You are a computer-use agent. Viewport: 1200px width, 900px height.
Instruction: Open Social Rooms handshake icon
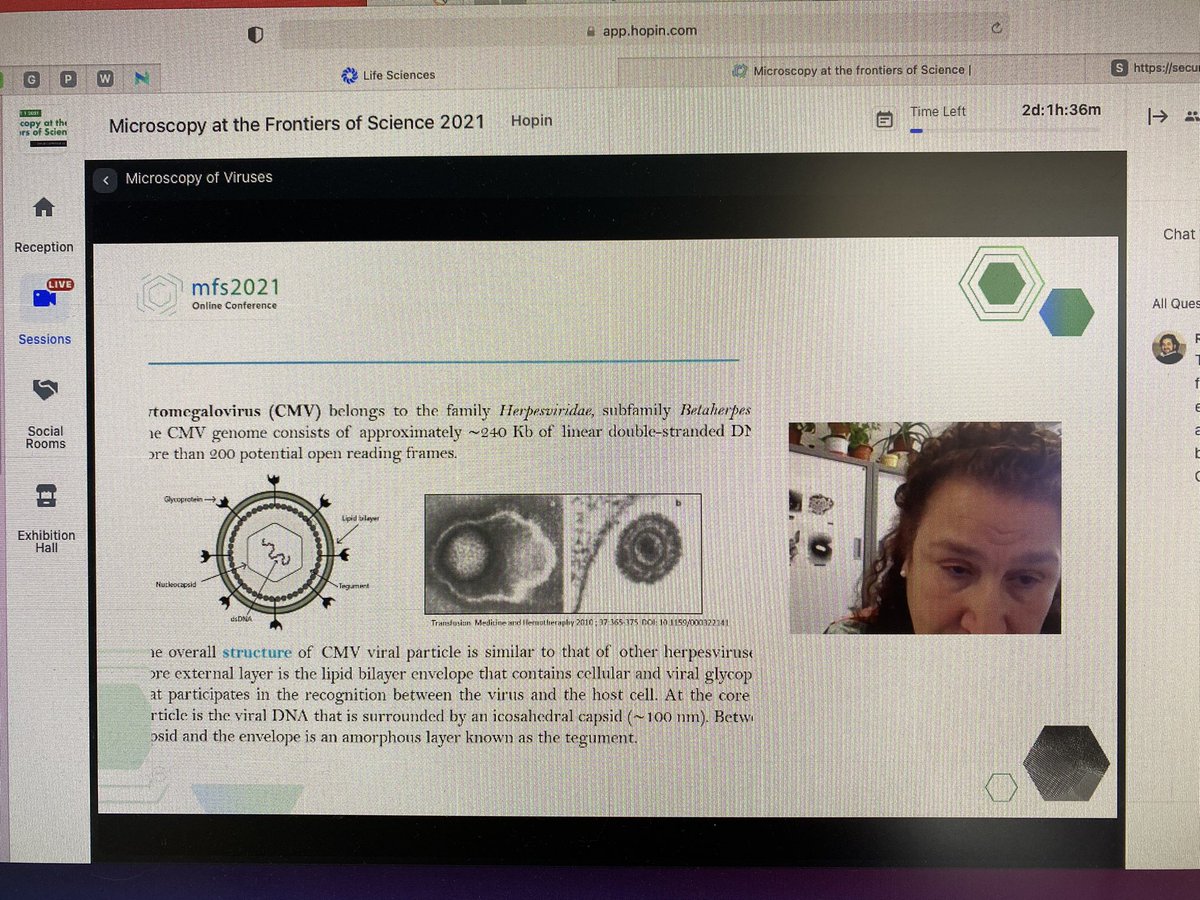click(x=45, y=390)
